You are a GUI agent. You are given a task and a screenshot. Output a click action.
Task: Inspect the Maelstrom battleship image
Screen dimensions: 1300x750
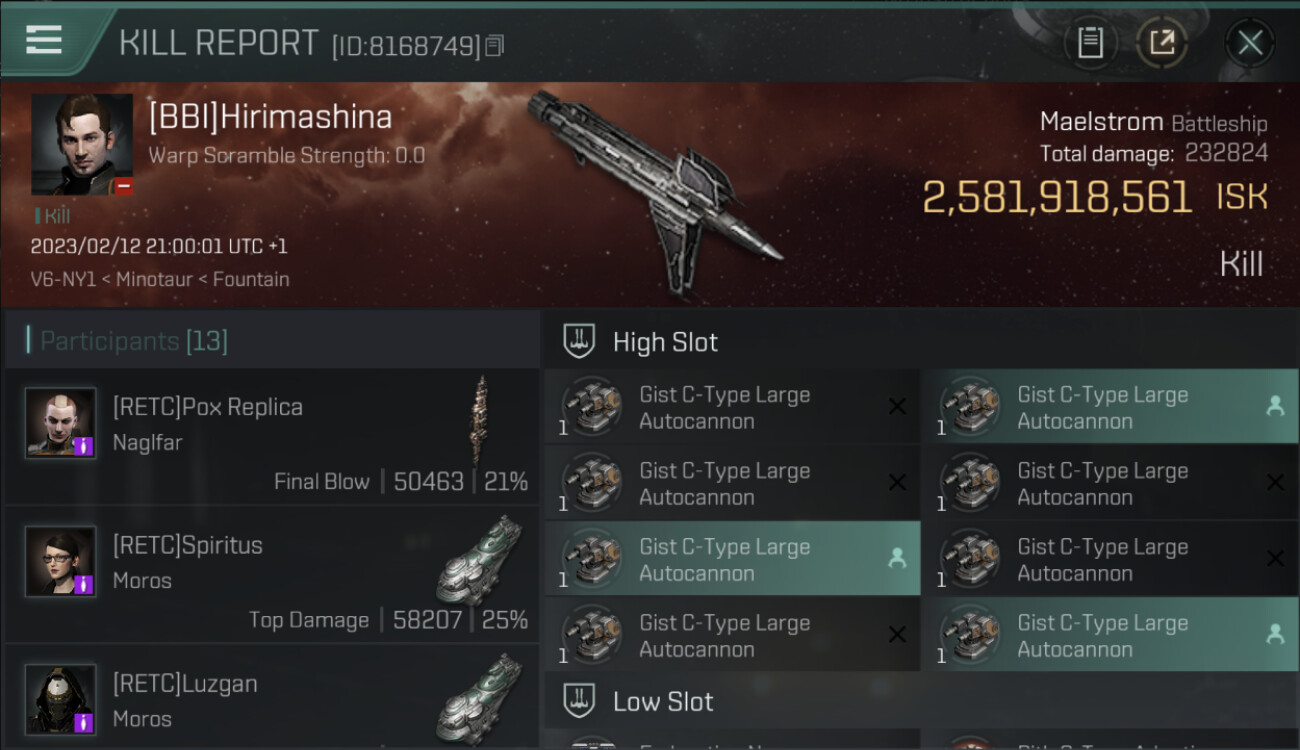pos(655,190)
